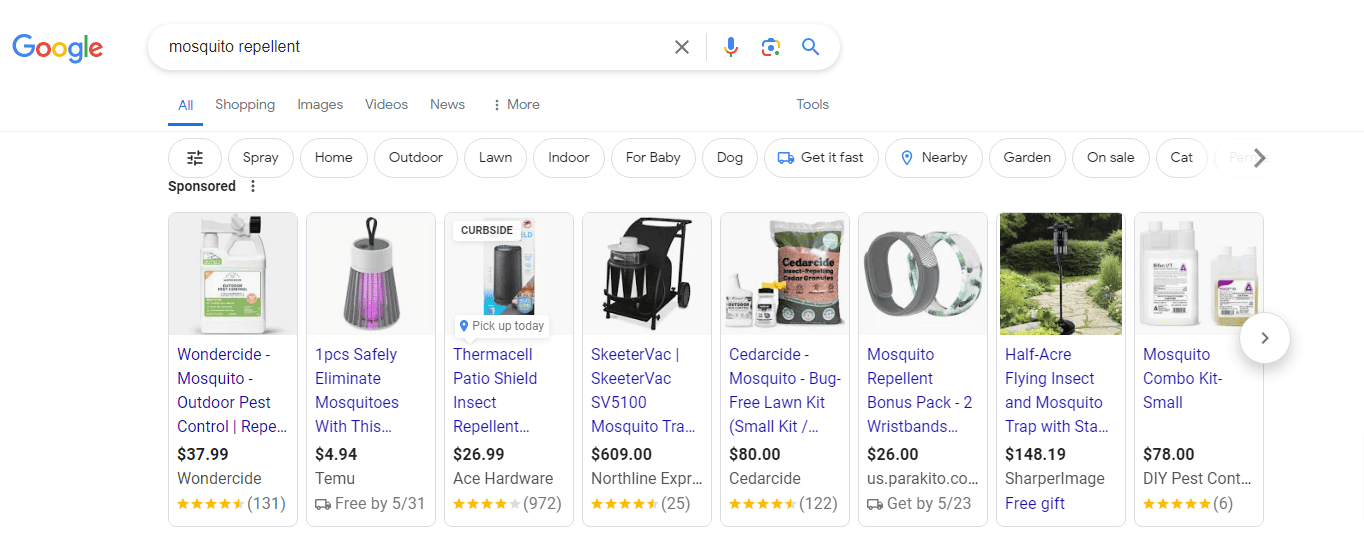Viewport: 1364px width, 549px height.
Task: Select the Lawn filter chip
Action: pyautogui.click(x=496, y=158)
